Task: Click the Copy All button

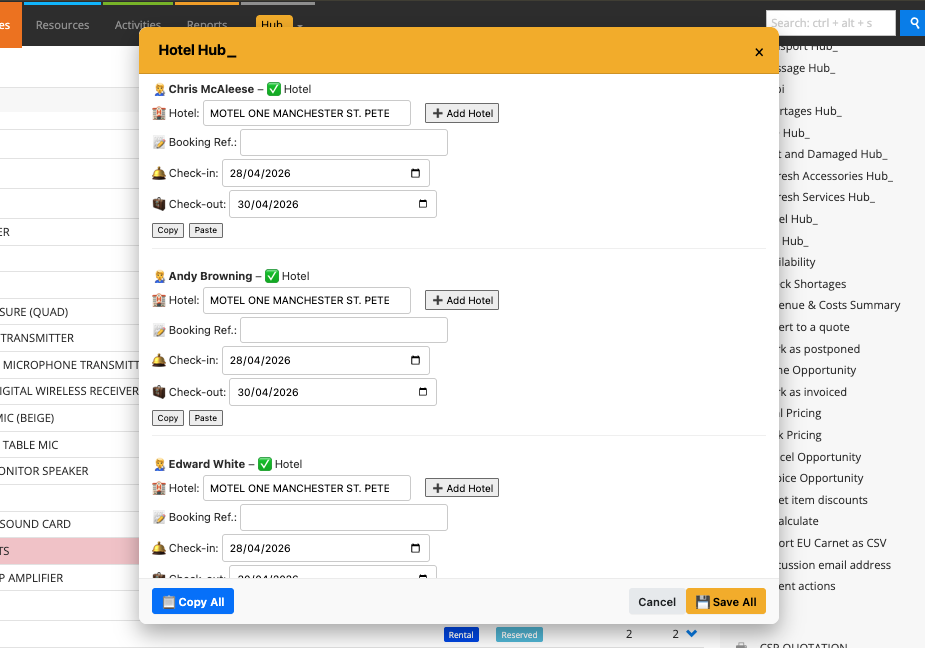Action: (x=193, y=601)
